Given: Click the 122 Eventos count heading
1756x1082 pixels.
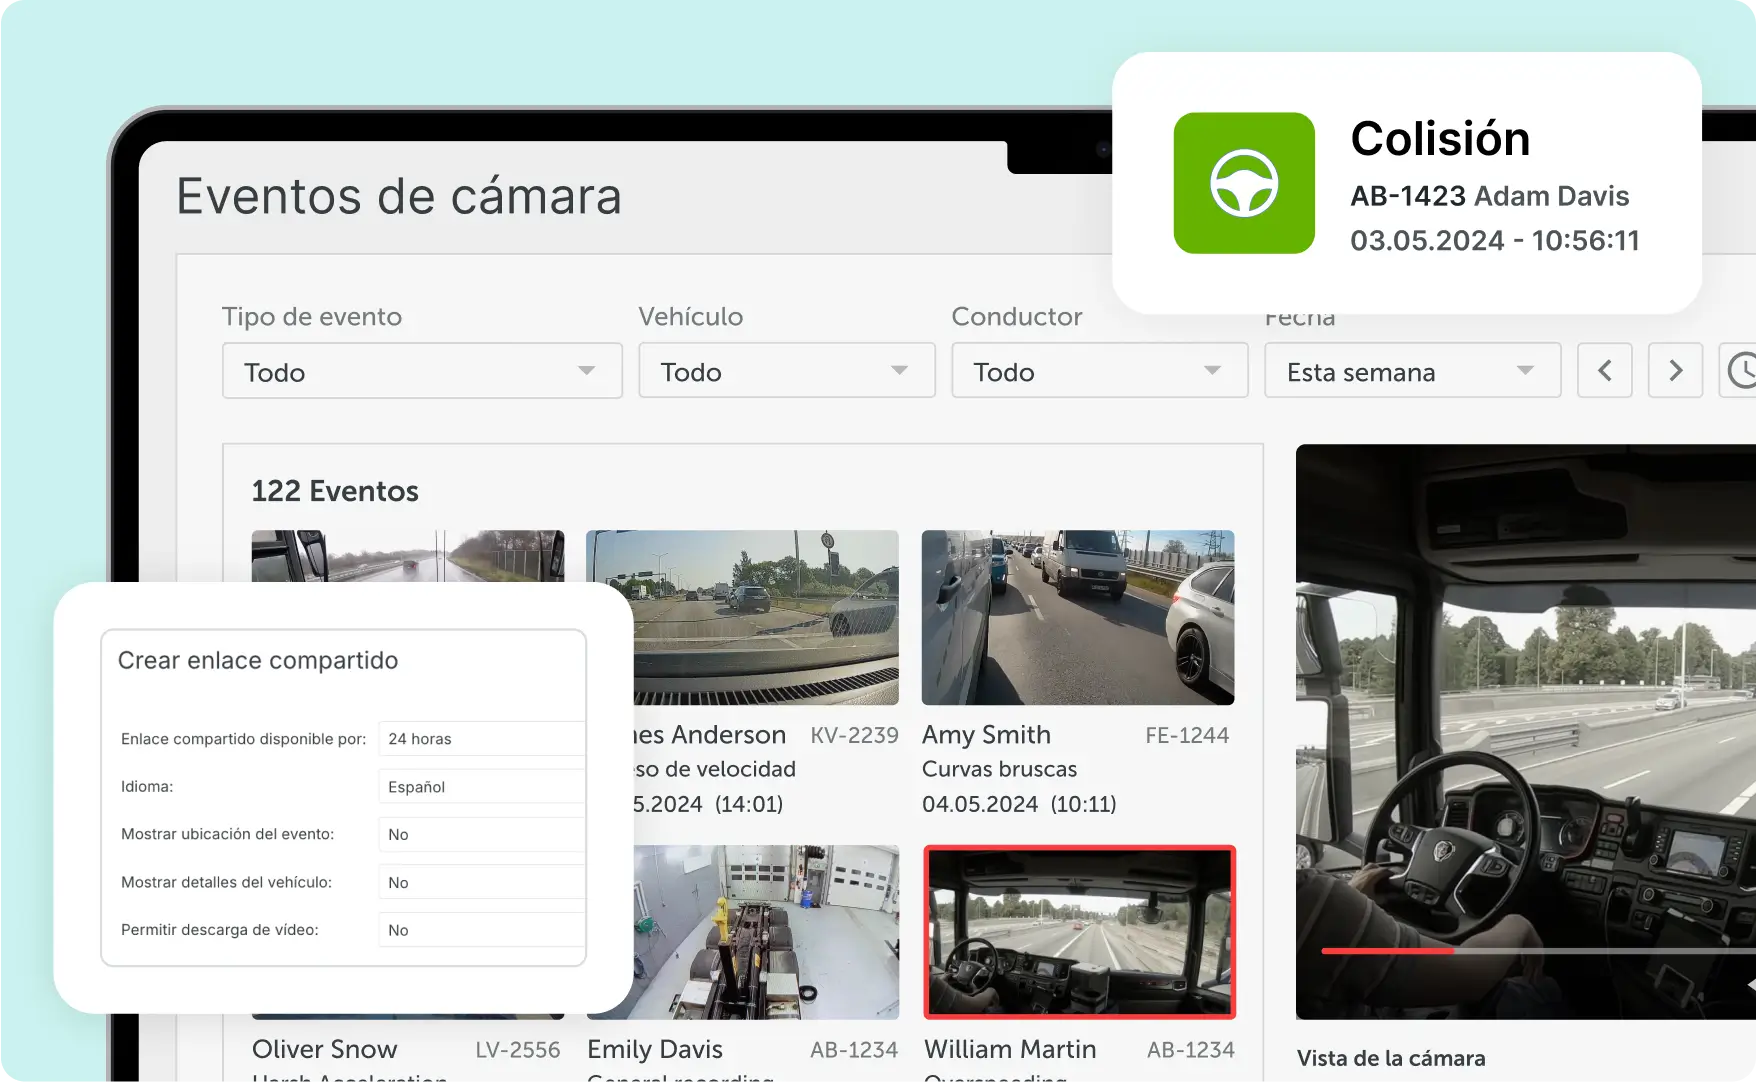Looking at the screenshot, I should [335, 491].
